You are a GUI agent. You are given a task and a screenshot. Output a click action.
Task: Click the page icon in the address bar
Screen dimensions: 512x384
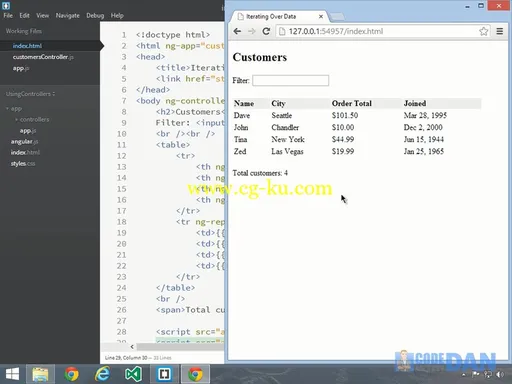coord(282,31)
